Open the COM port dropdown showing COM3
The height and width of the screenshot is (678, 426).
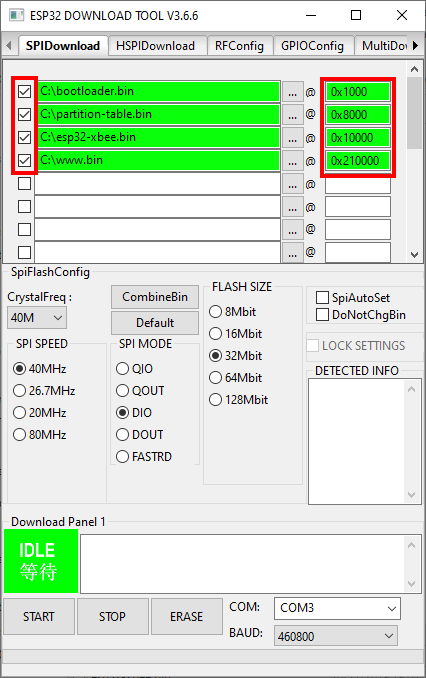[x=337, y=608]
